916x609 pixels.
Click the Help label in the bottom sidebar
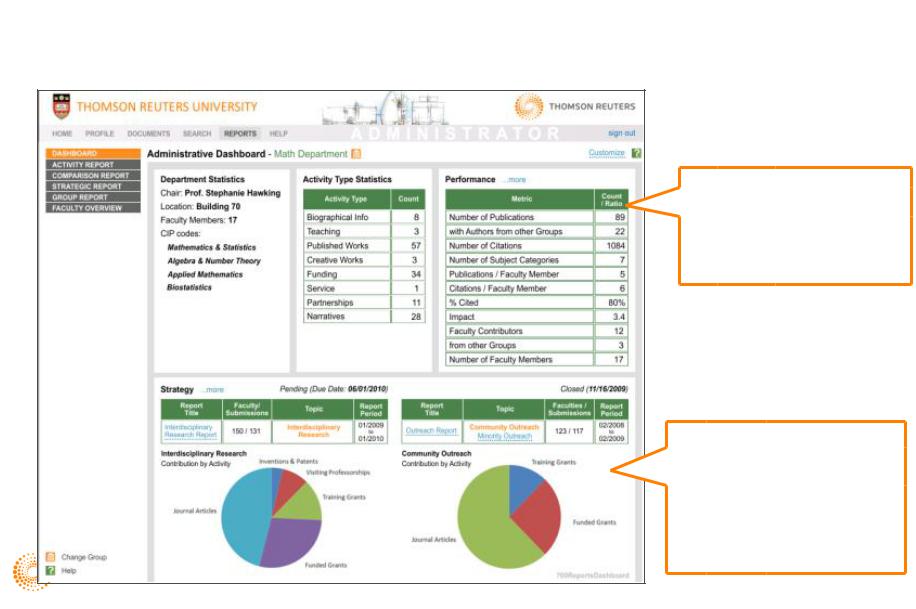pyautogui.click(x=69, y=570)
